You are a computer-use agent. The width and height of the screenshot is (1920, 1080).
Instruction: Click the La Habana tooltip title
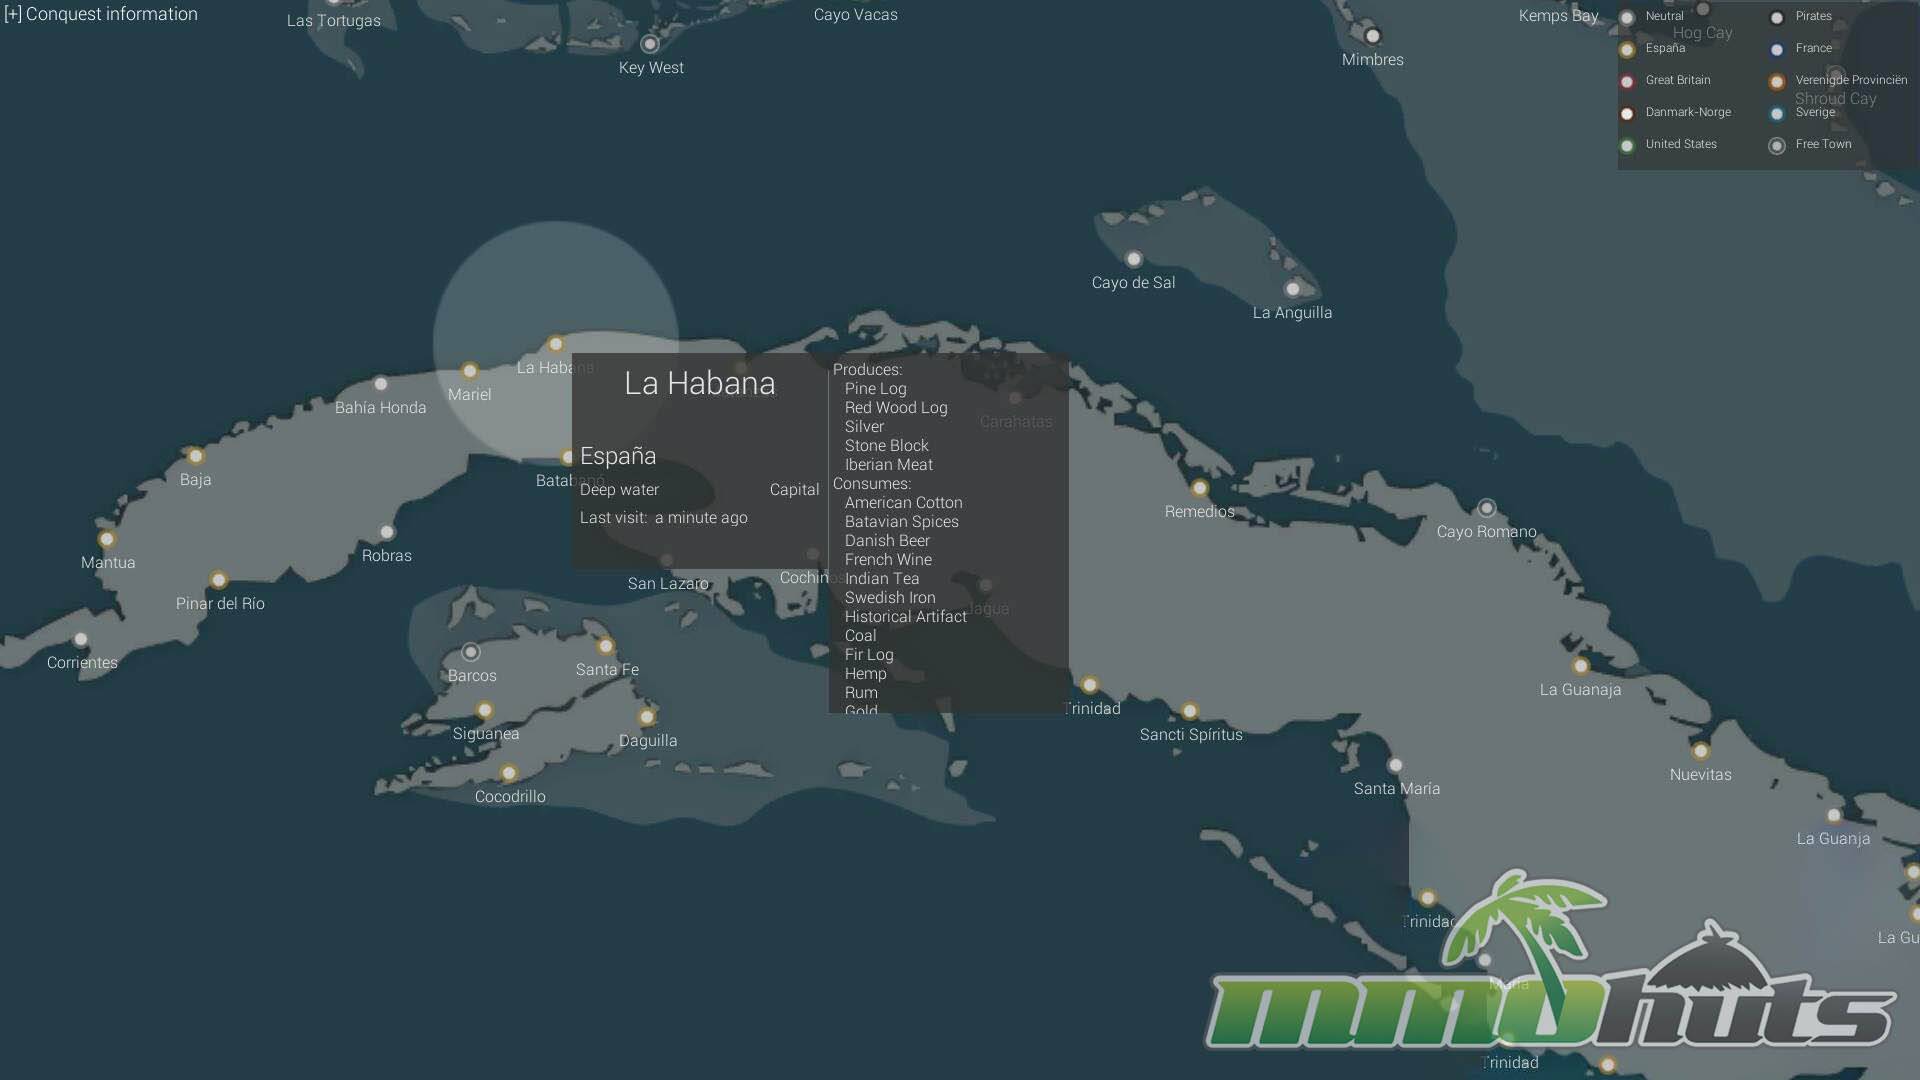(699, 383)
